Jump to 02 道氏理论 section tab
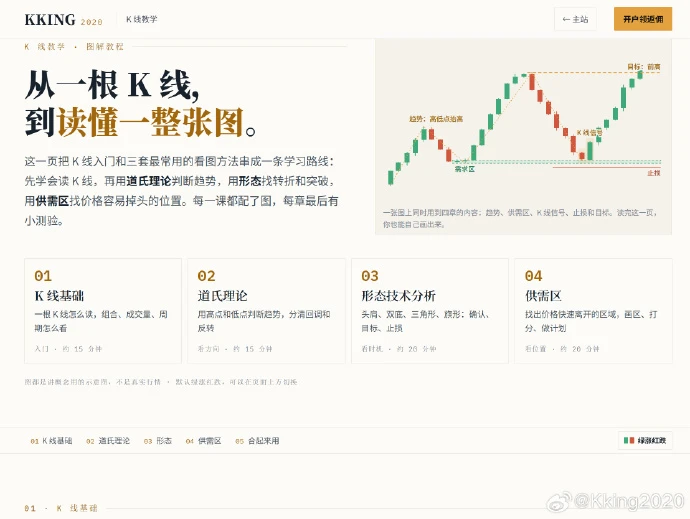The image size is (690, 519). pos(108,441)
